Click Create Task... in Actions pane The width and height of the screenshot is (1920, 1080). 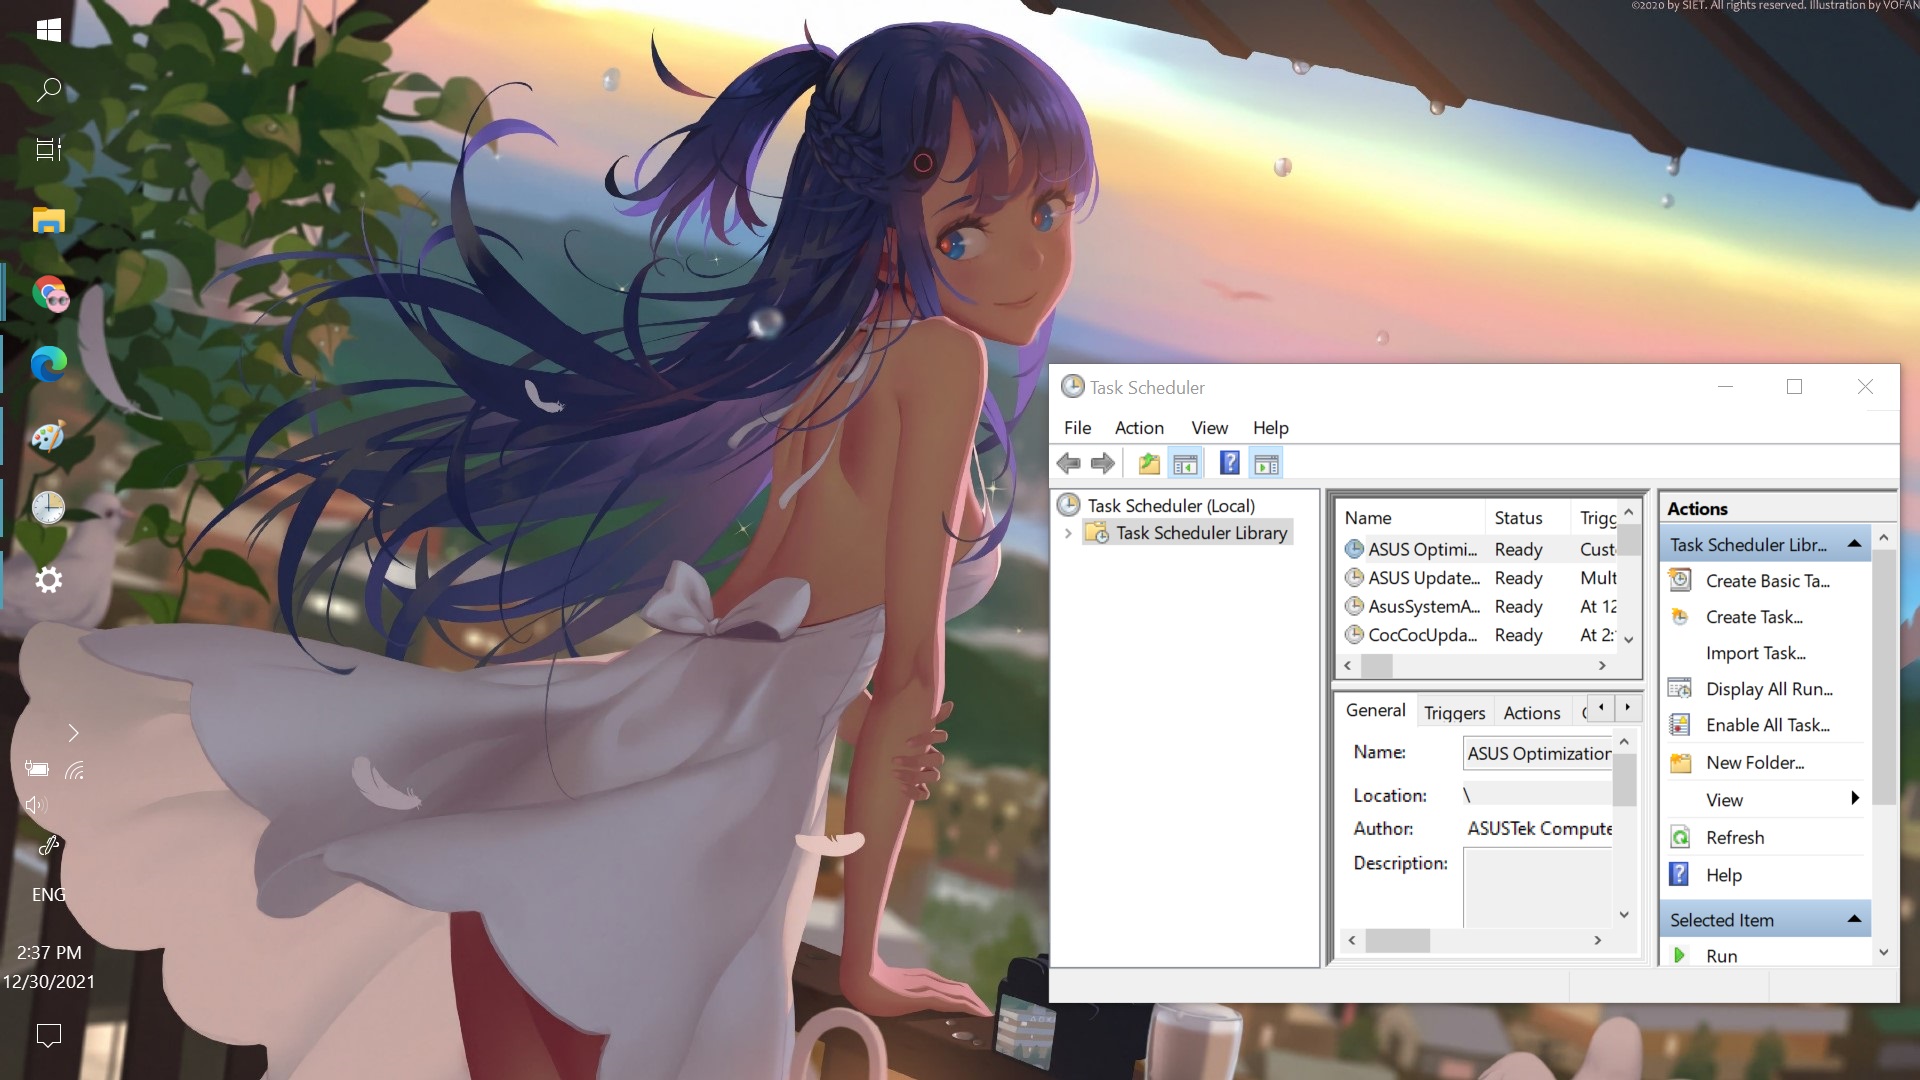(1754, 617)
